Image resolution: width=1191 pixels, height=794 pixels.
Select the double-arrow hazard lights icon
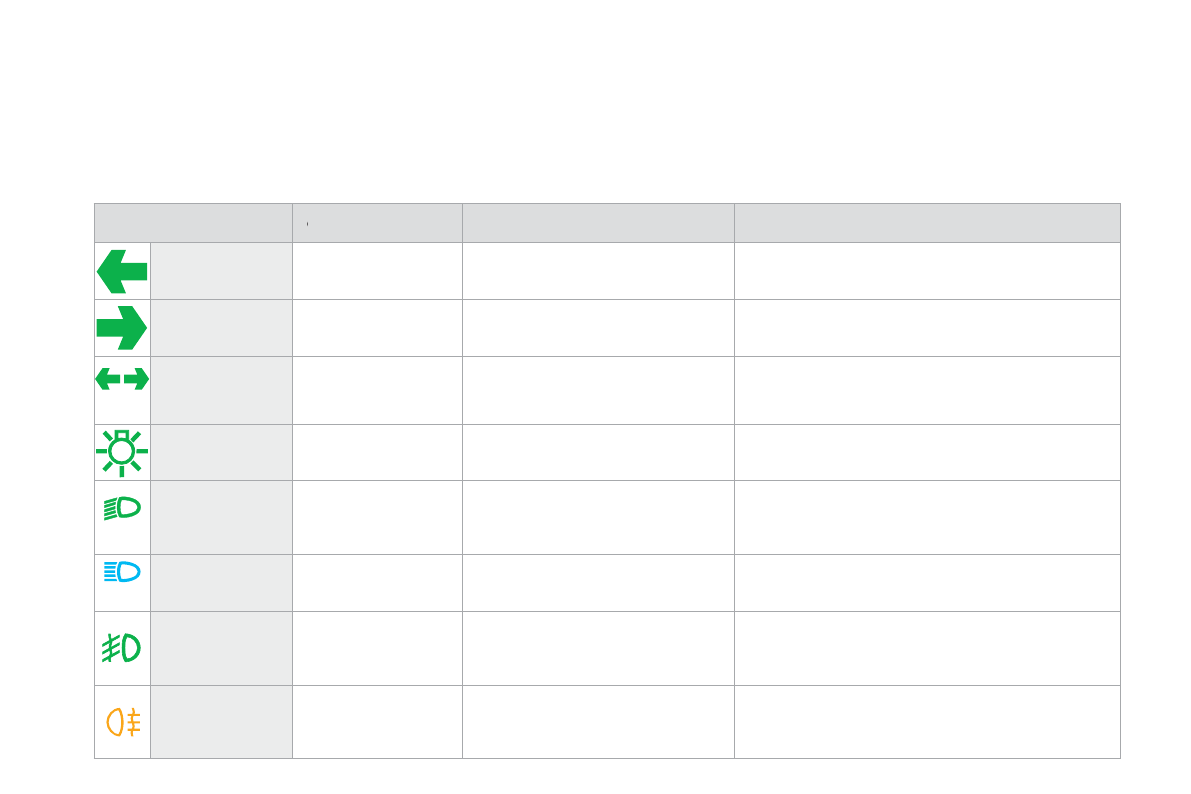122,379
